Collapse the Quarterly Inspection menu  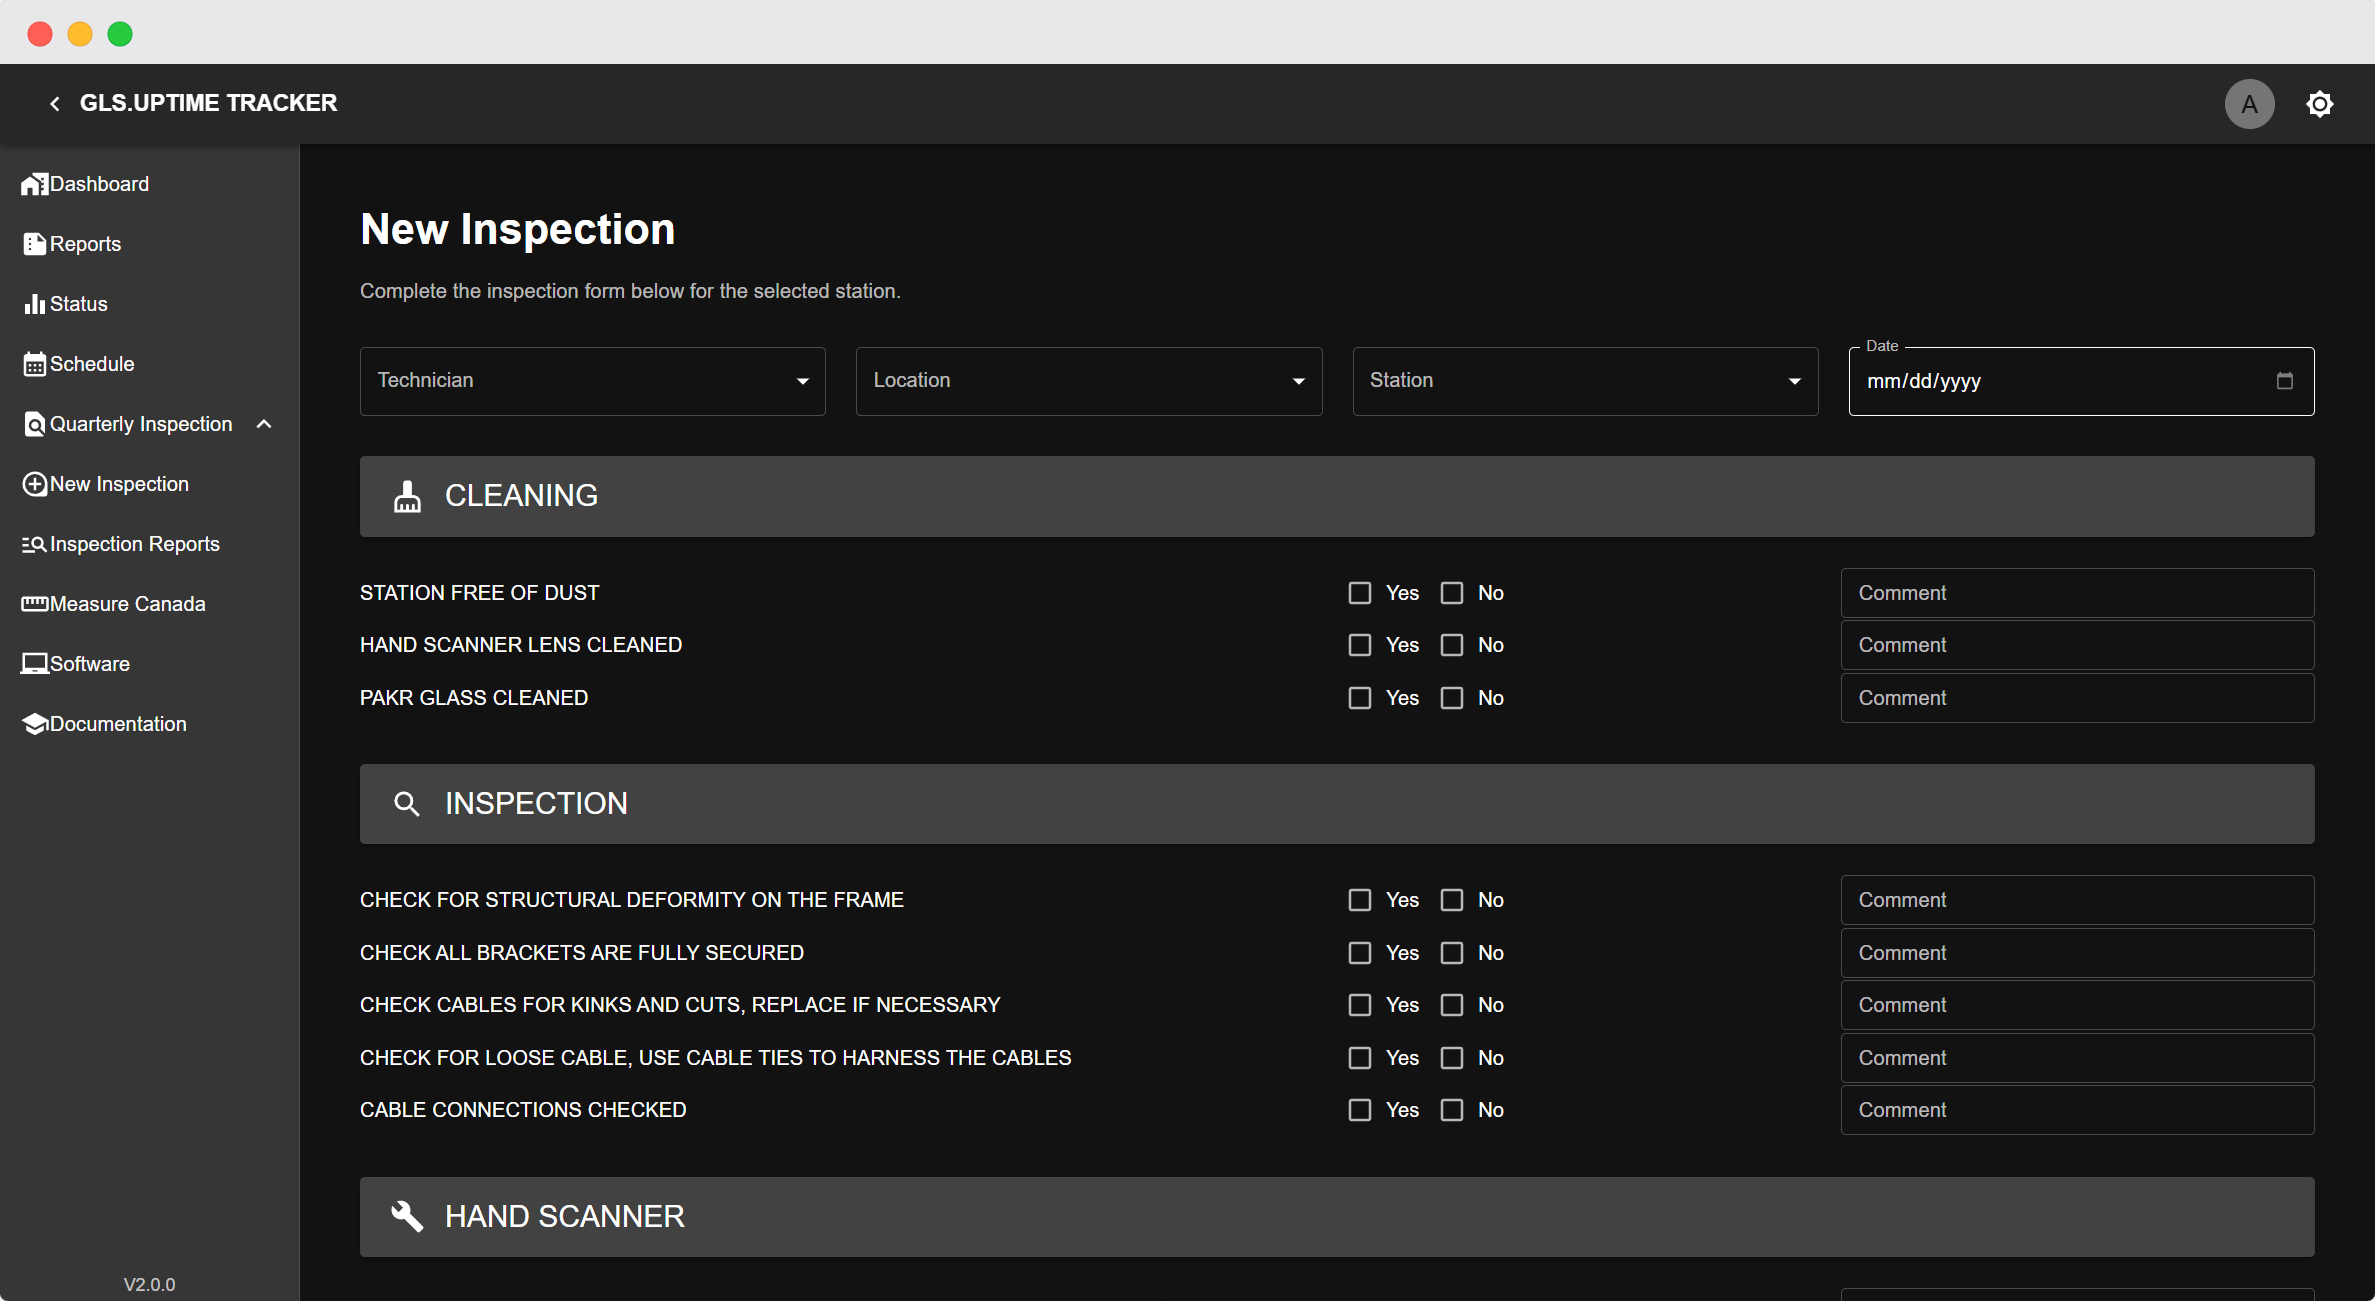(x=264, y=424)
